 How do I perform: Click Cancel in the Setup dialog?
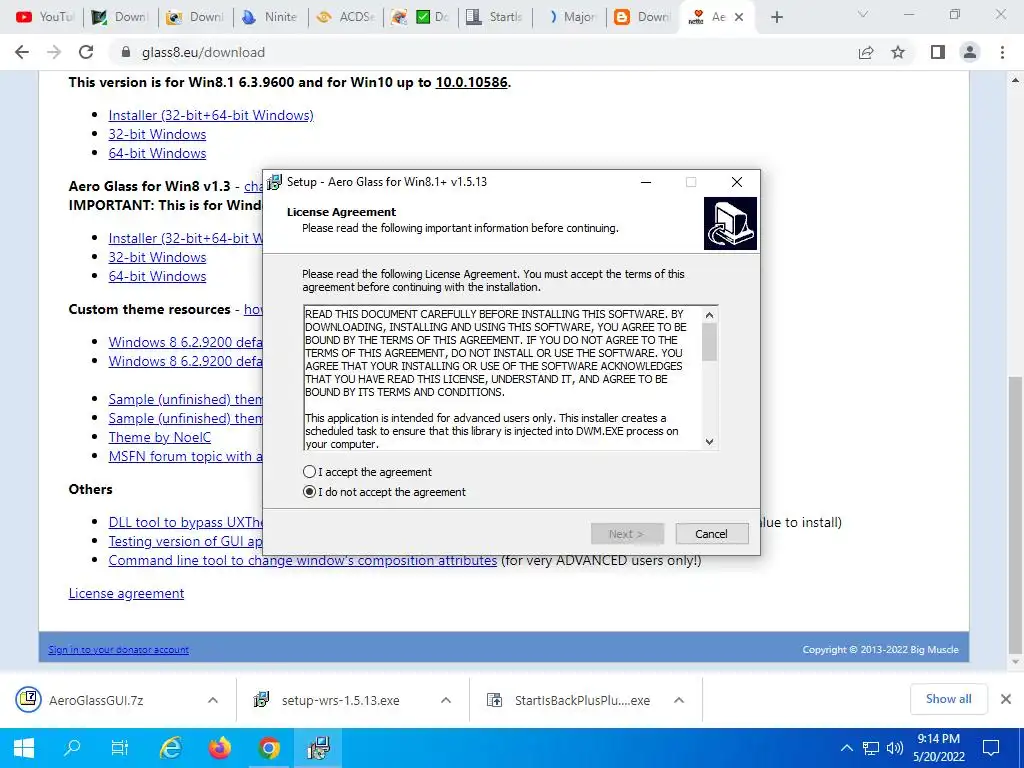pyautogui.click(x=711, y=534)
